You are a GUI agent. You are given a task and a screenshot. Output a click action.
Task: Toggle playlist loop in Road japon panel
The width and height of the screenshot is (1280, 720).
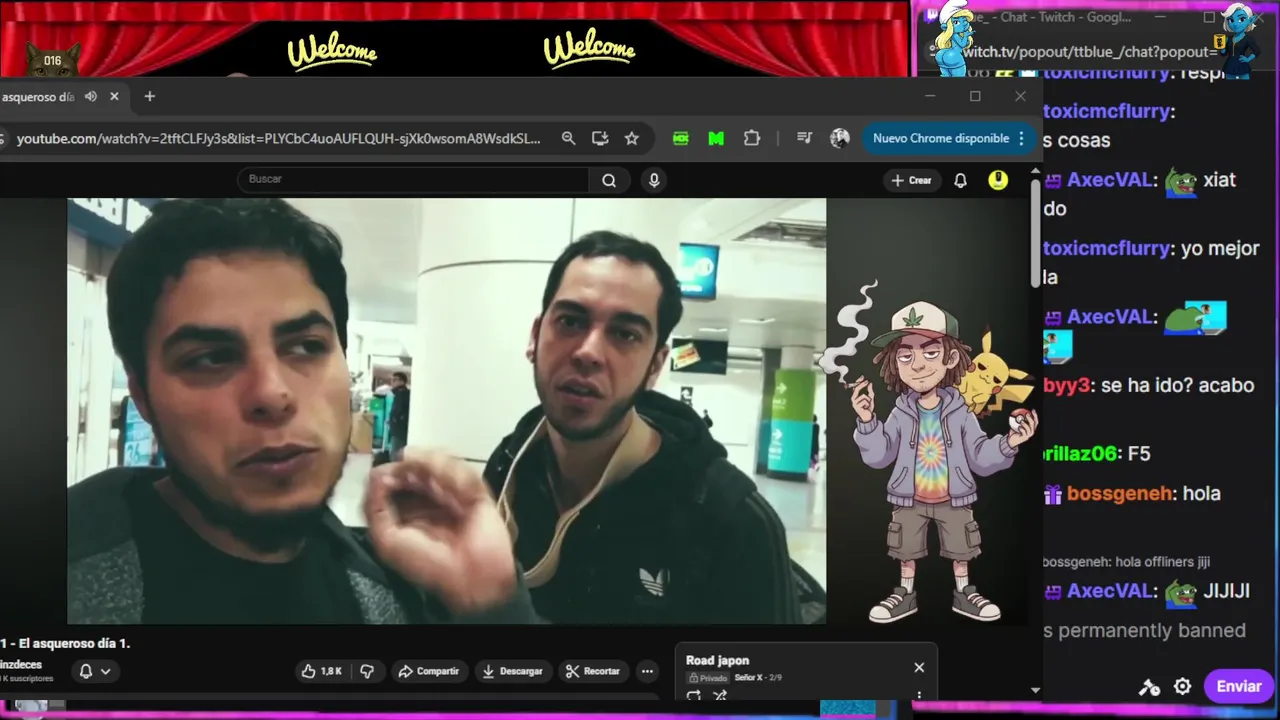point(694,695)
